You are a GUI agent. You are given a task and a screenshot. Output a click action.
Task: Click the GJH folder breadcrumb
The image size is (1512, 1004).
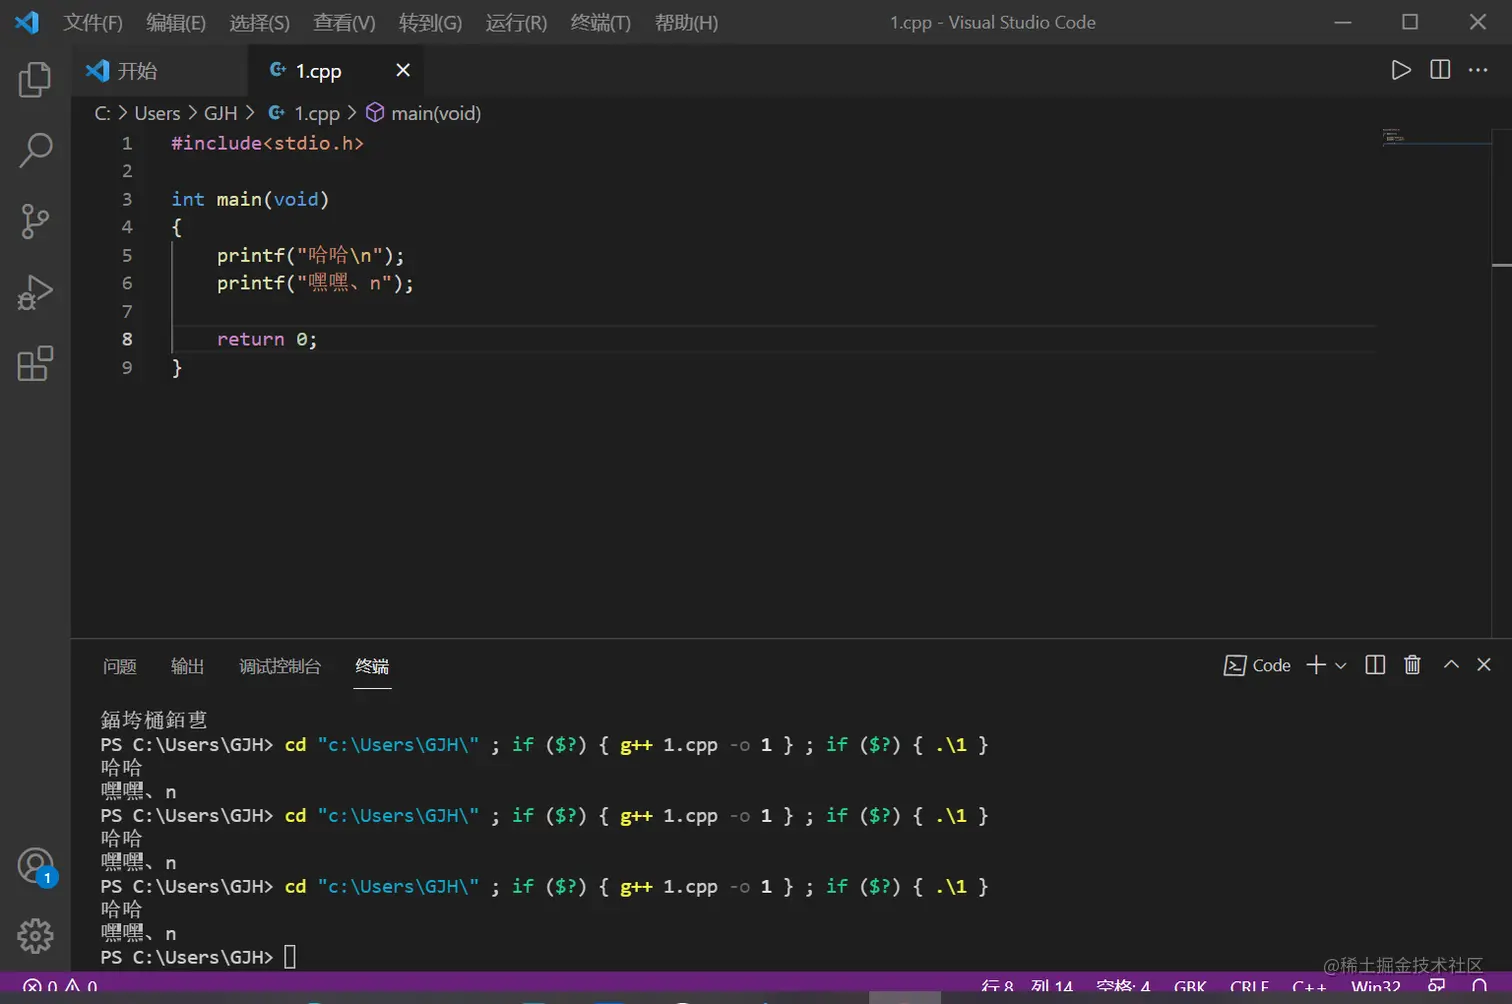pyautogui.click(x=220, y=113)
